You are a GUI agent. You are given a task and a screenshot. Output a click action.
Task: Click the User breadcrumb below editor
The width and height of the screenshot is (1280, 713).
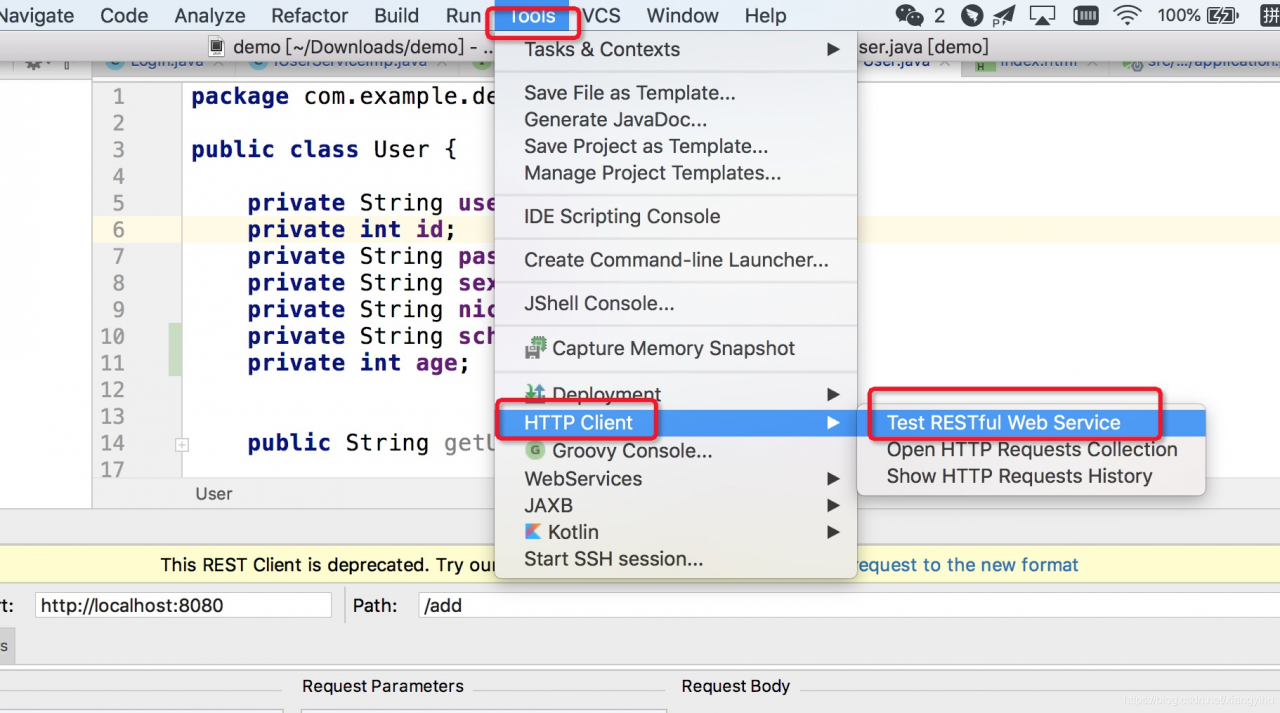[x=214, y=493]
